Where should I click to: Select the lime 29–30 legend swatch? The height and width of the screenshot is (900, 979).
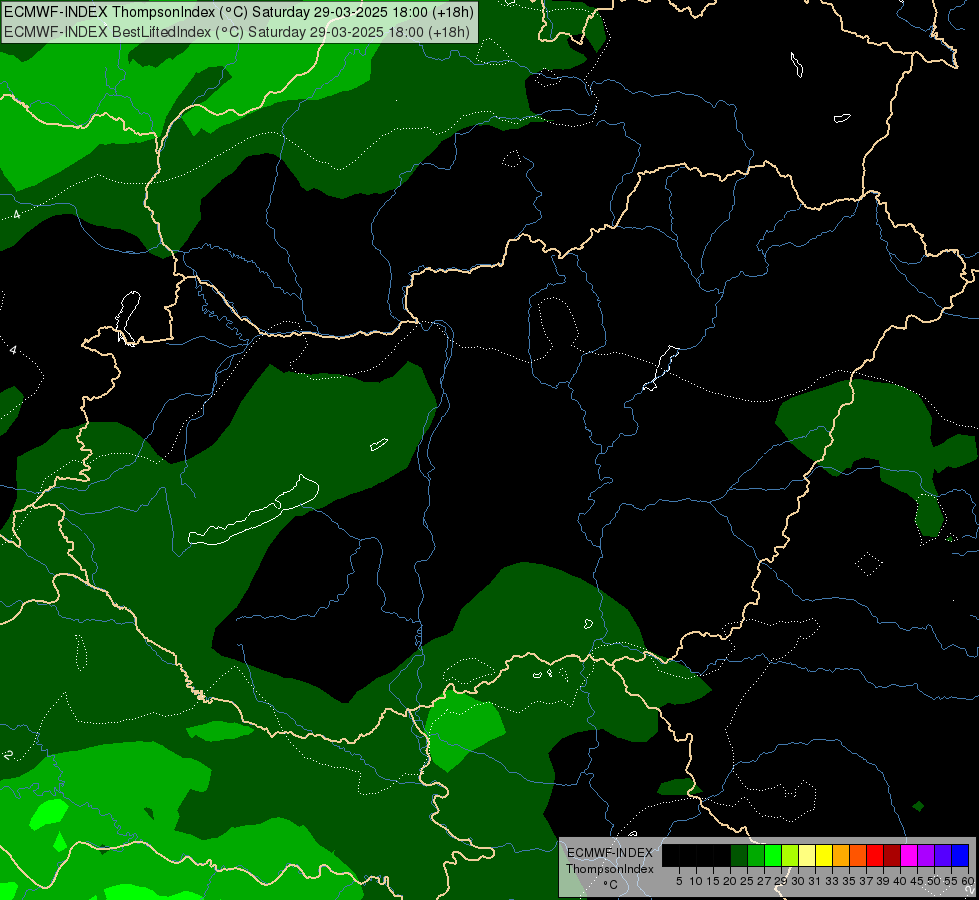click(790, 855)
